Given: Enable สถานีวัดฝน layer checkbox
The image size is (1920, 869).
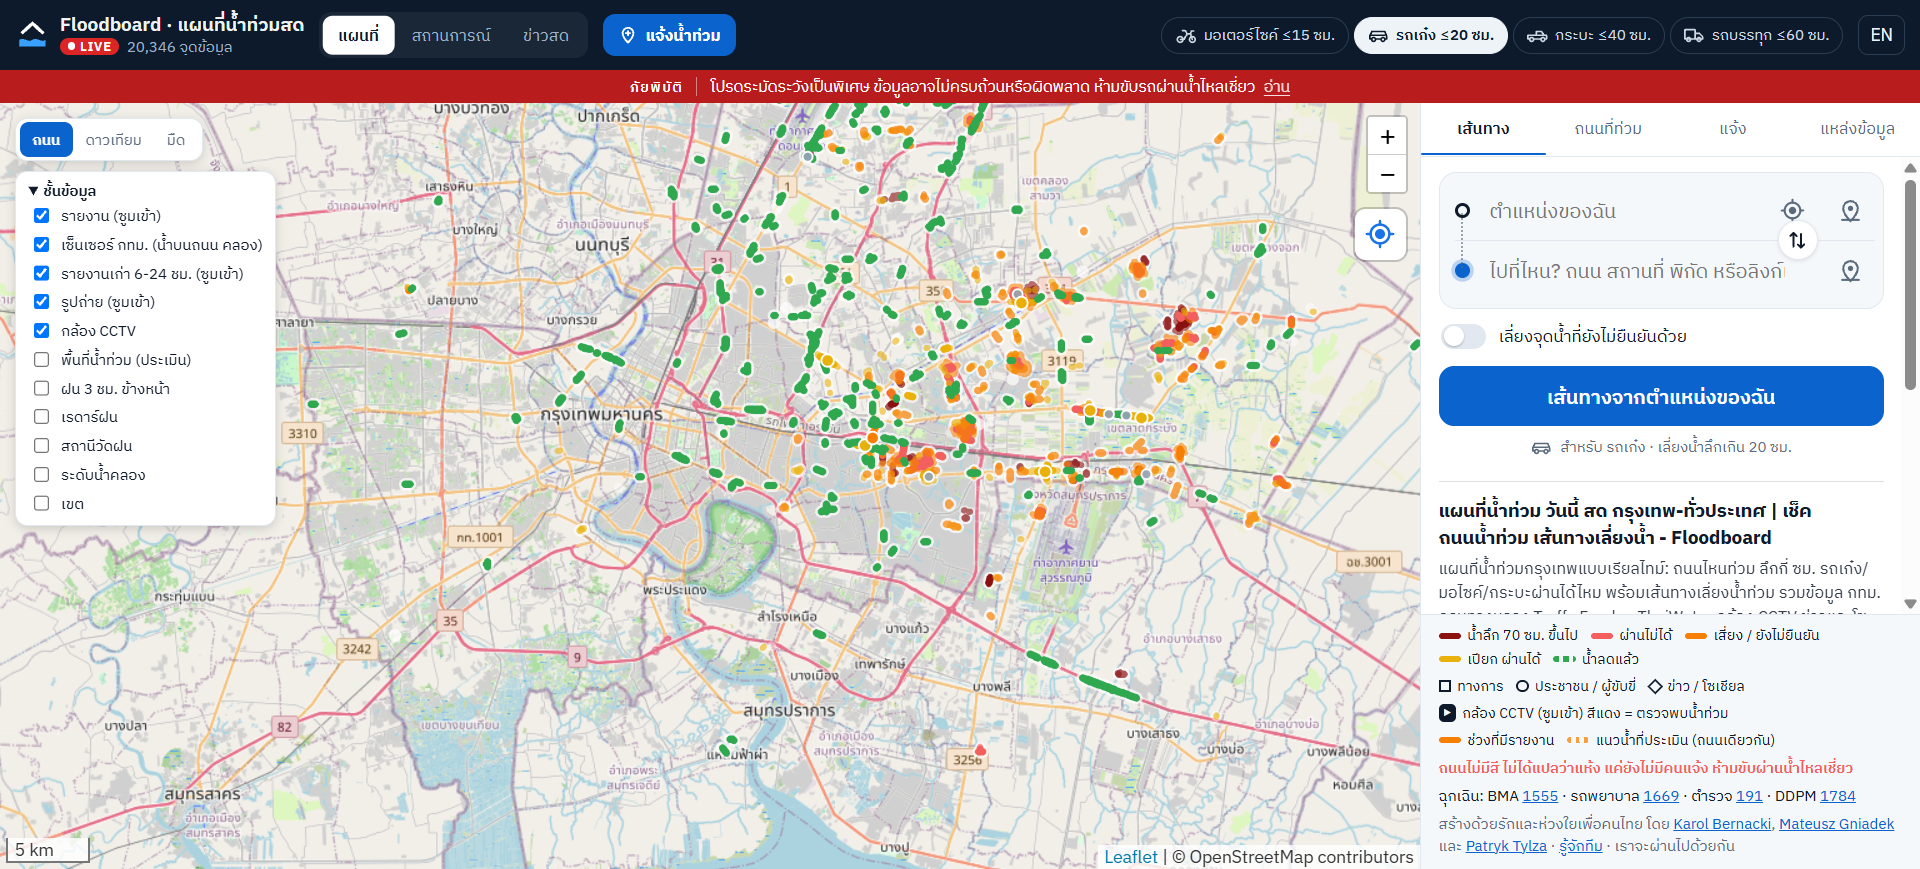Looking at the screenshot, I should 41,445.
